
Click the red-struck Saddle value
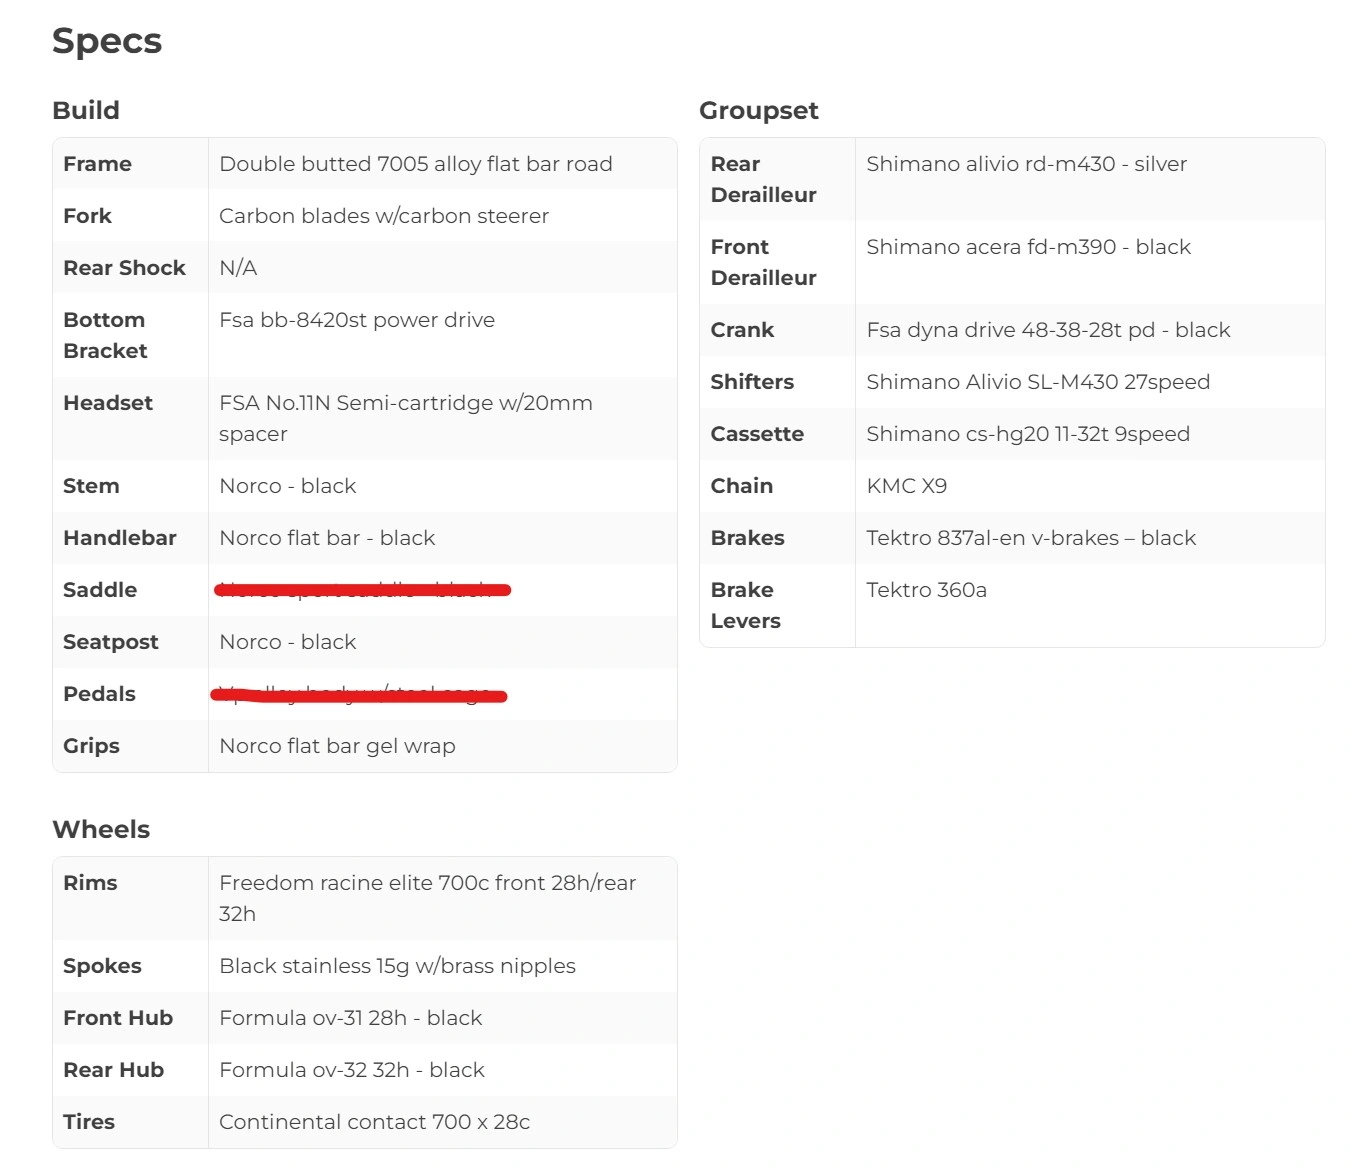tap(362, 590)
